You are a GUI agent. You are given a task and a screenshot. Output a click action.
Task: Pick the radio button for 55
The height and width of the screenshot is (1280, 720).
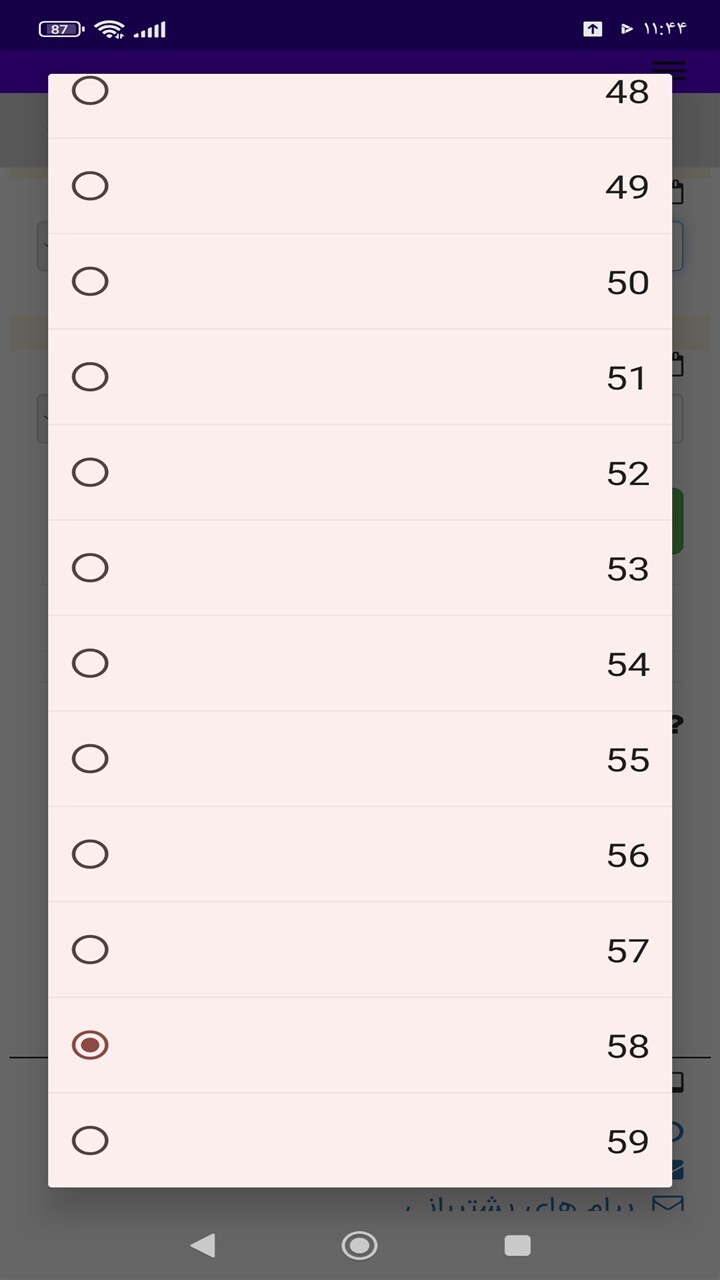(90, 759)
